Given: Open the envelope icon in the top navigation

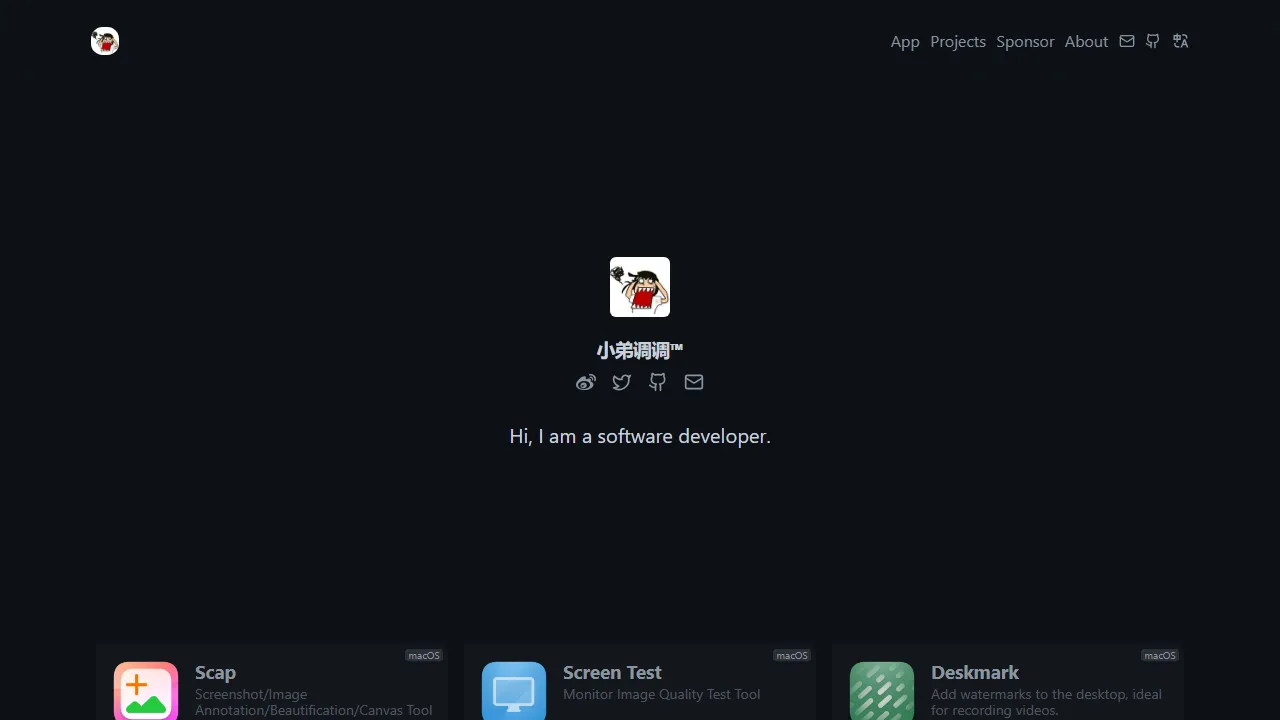Looking at the screenshot, I should pos(1127,41).
